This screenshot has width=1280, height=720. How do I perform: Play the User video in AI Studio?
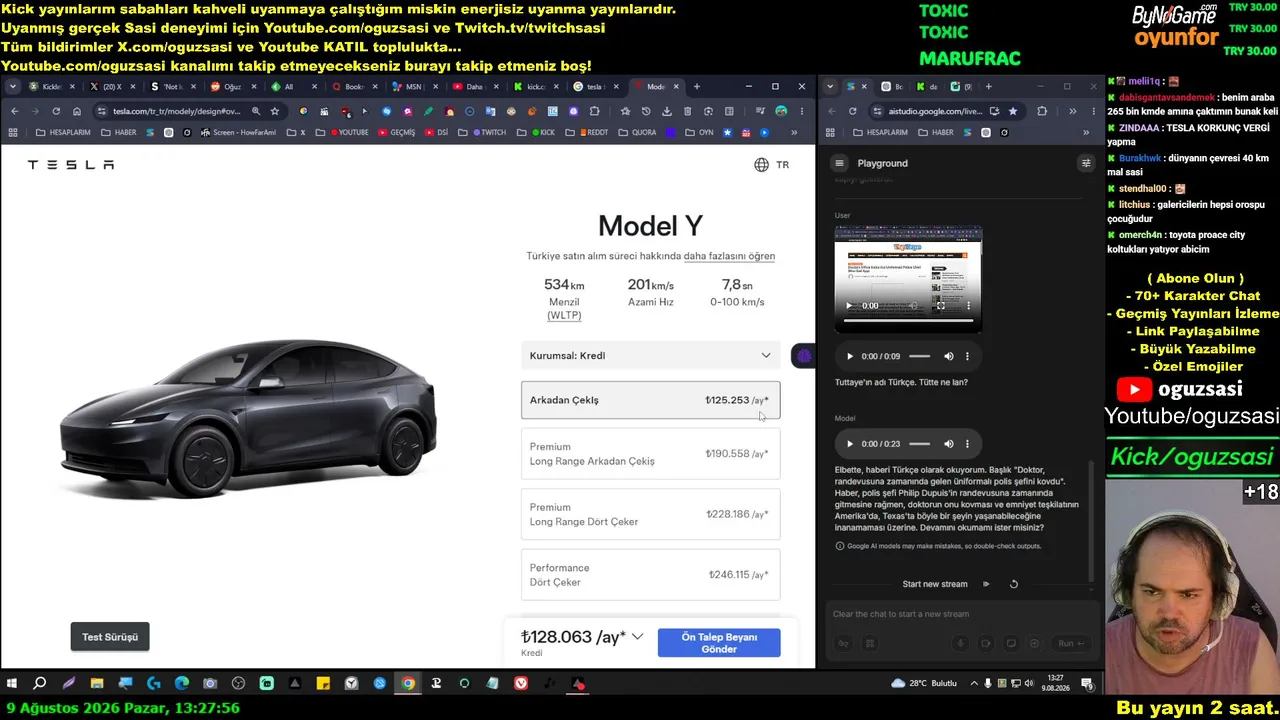[850, 306]
